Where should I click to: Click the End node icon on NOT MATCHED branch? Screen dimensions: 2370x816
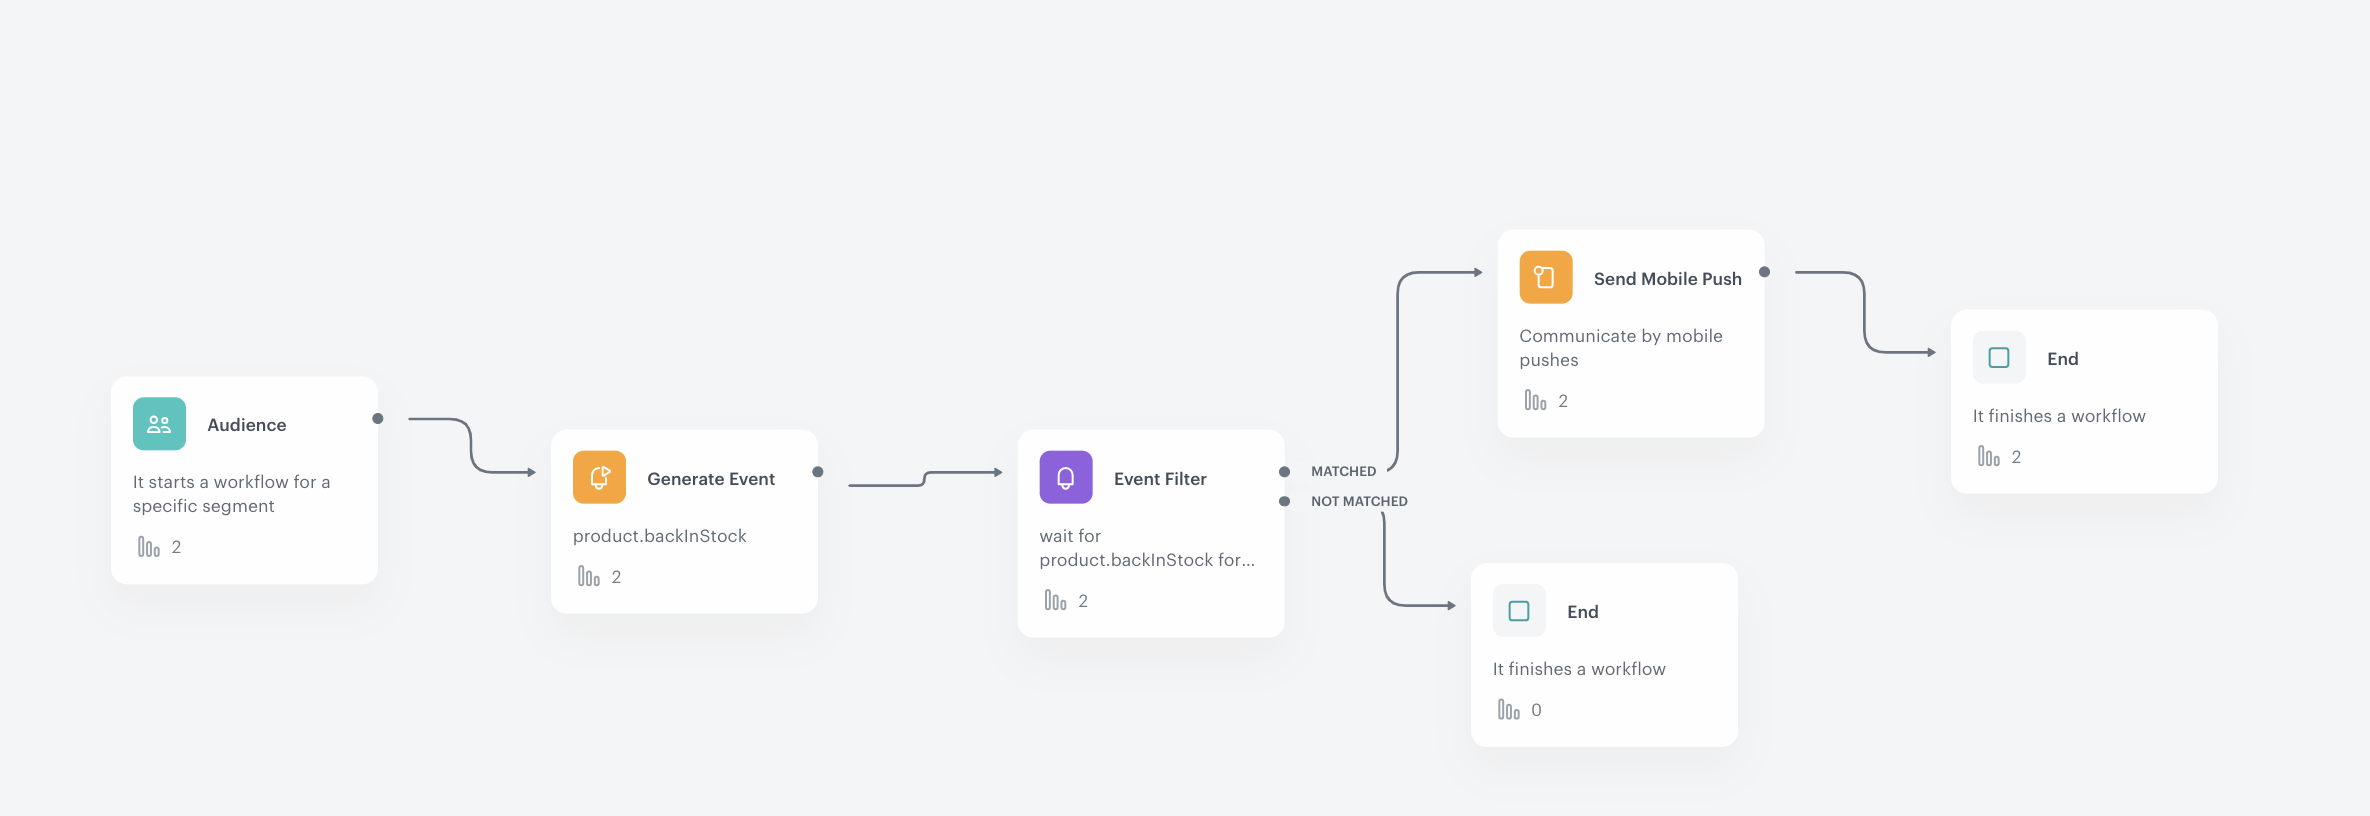1518,611
